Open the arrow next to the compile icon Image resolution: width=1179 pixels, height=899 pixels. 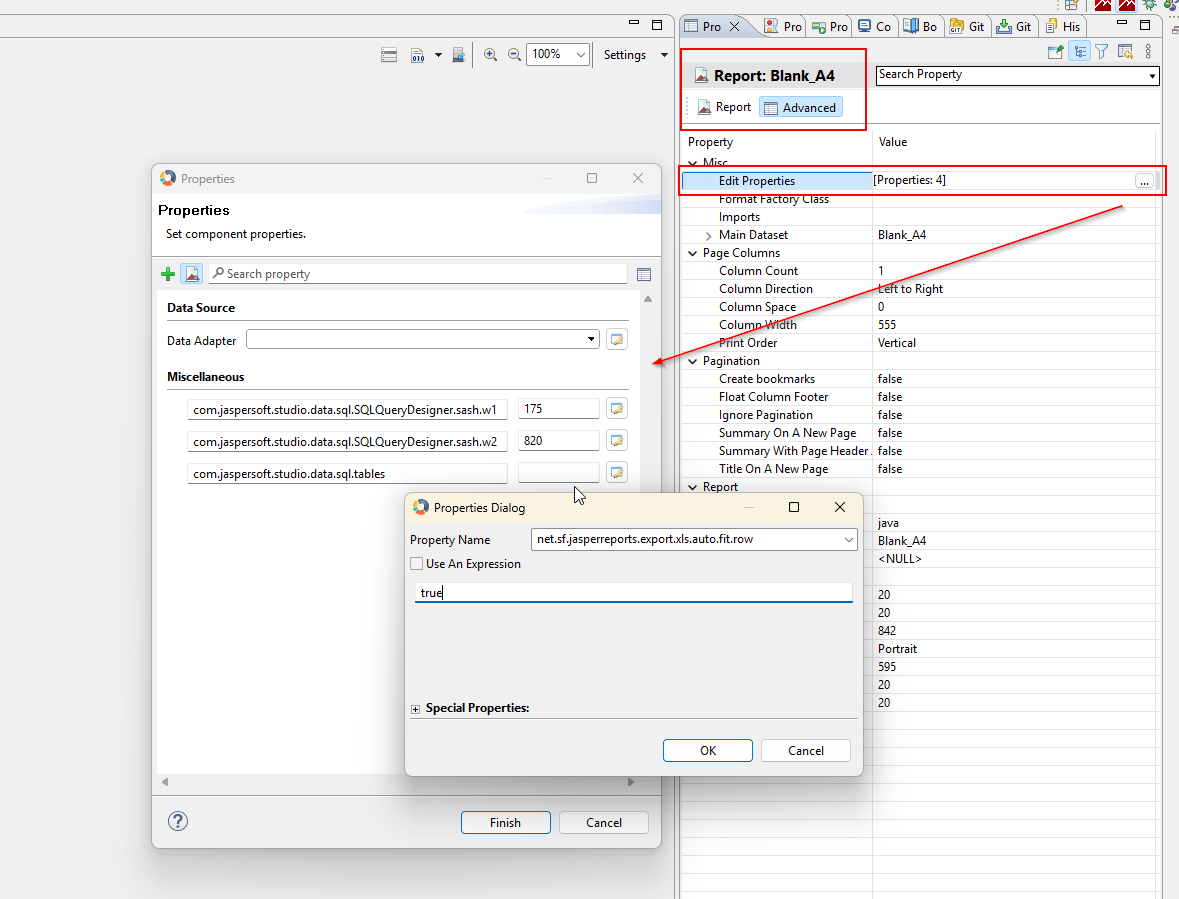pyautogui.click(x=438, y=55)
